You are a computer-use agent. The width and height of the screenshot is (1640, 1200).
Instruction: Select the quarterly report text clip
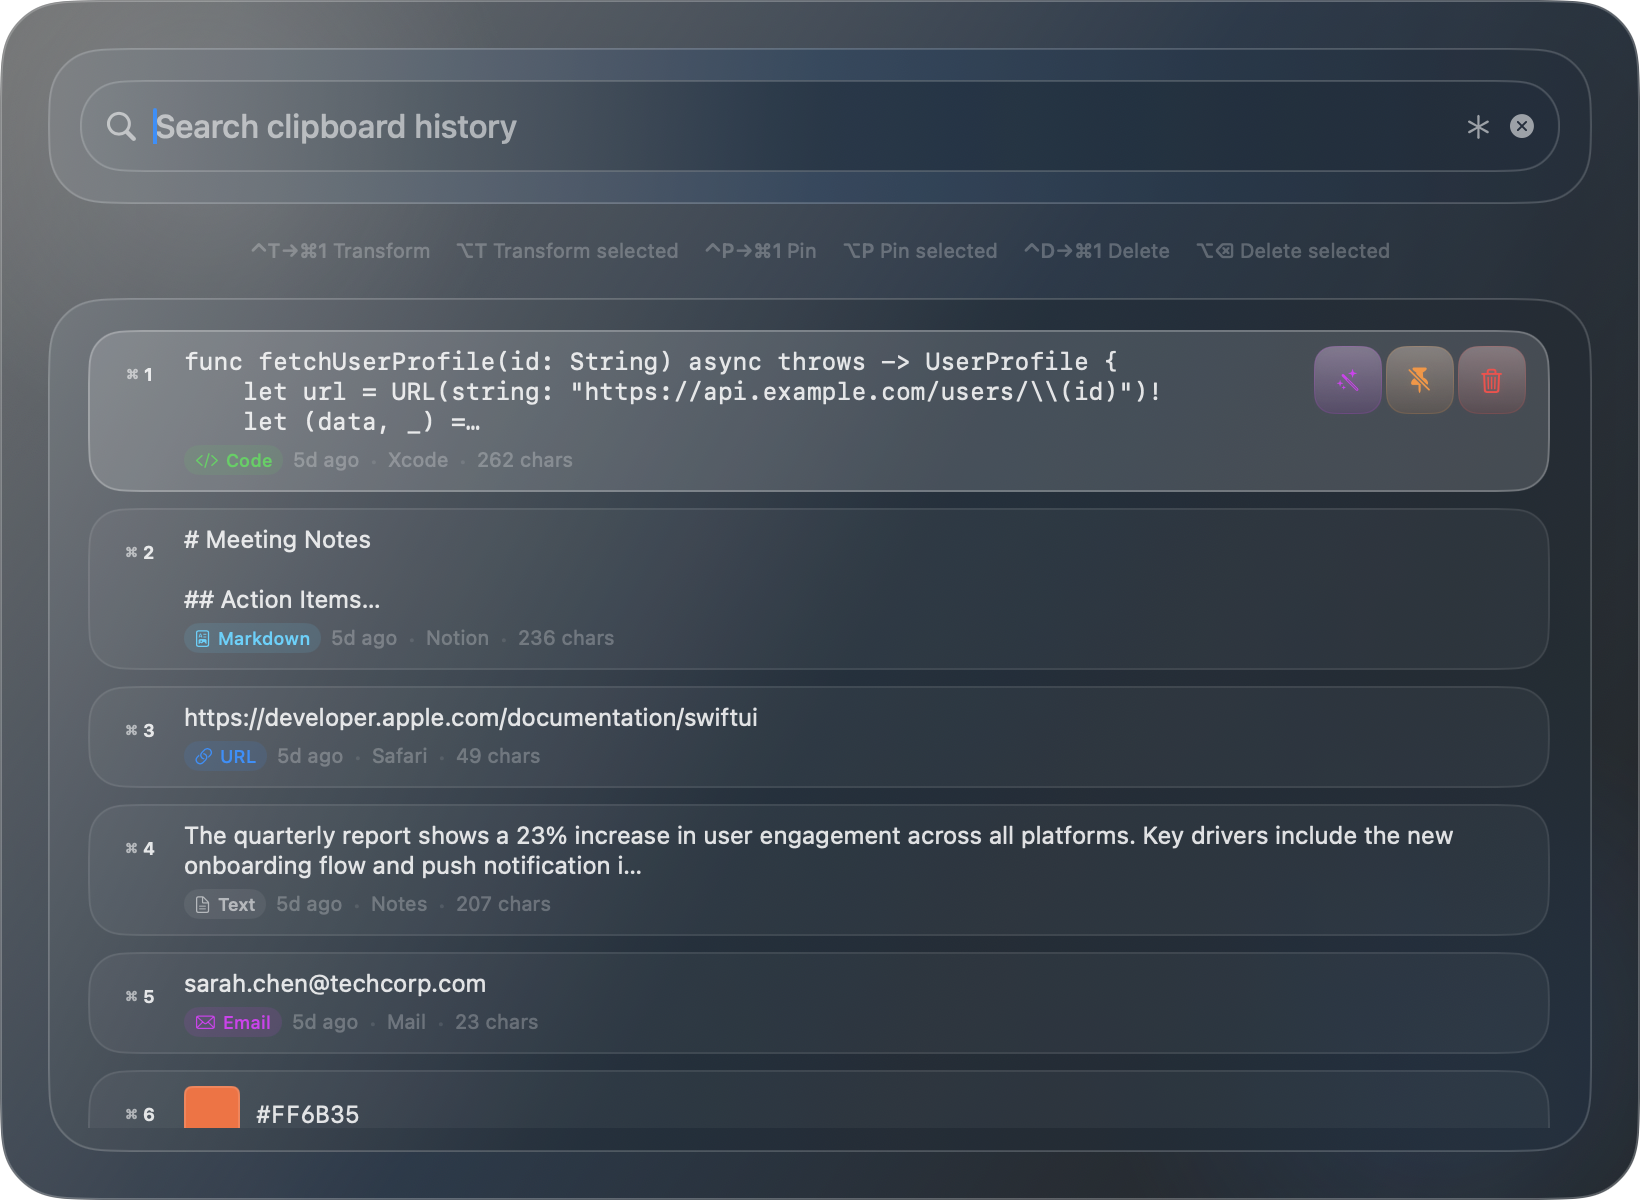pyautogui.click(x=819, y=870)
